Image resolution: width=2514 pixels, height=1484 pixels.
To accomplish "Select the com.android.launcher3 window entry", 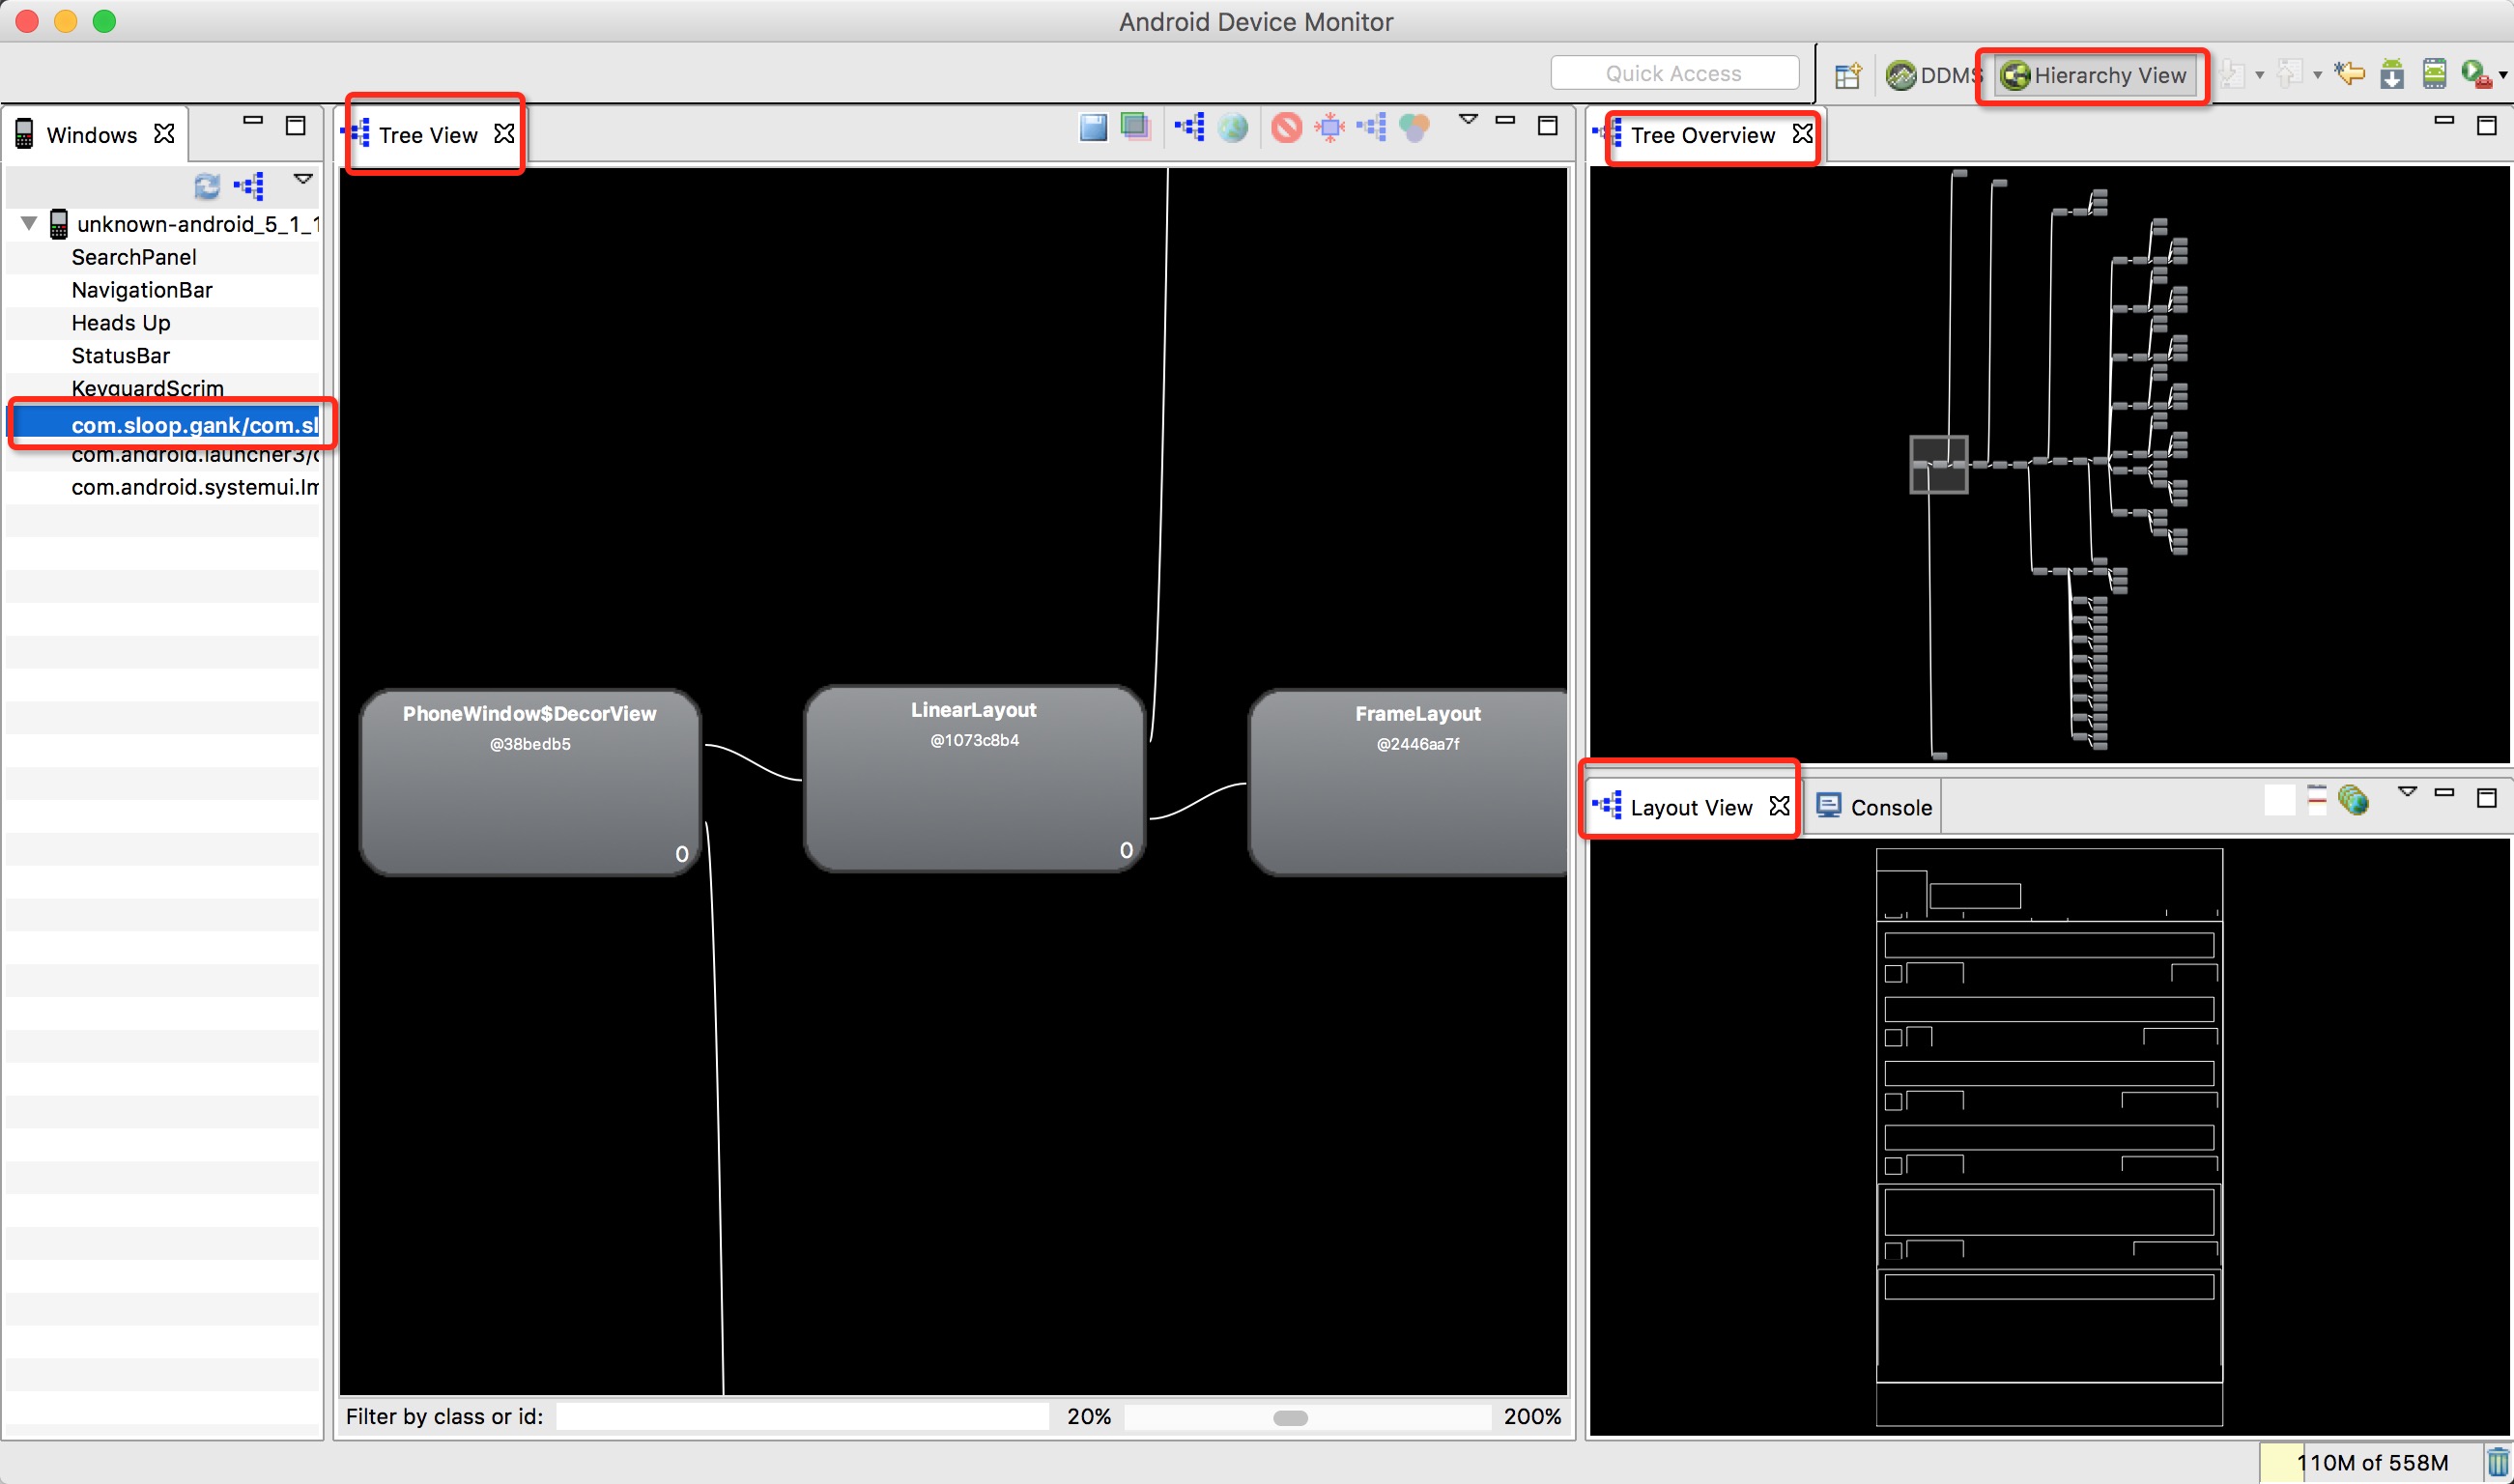I will click(x=163, y=455).
